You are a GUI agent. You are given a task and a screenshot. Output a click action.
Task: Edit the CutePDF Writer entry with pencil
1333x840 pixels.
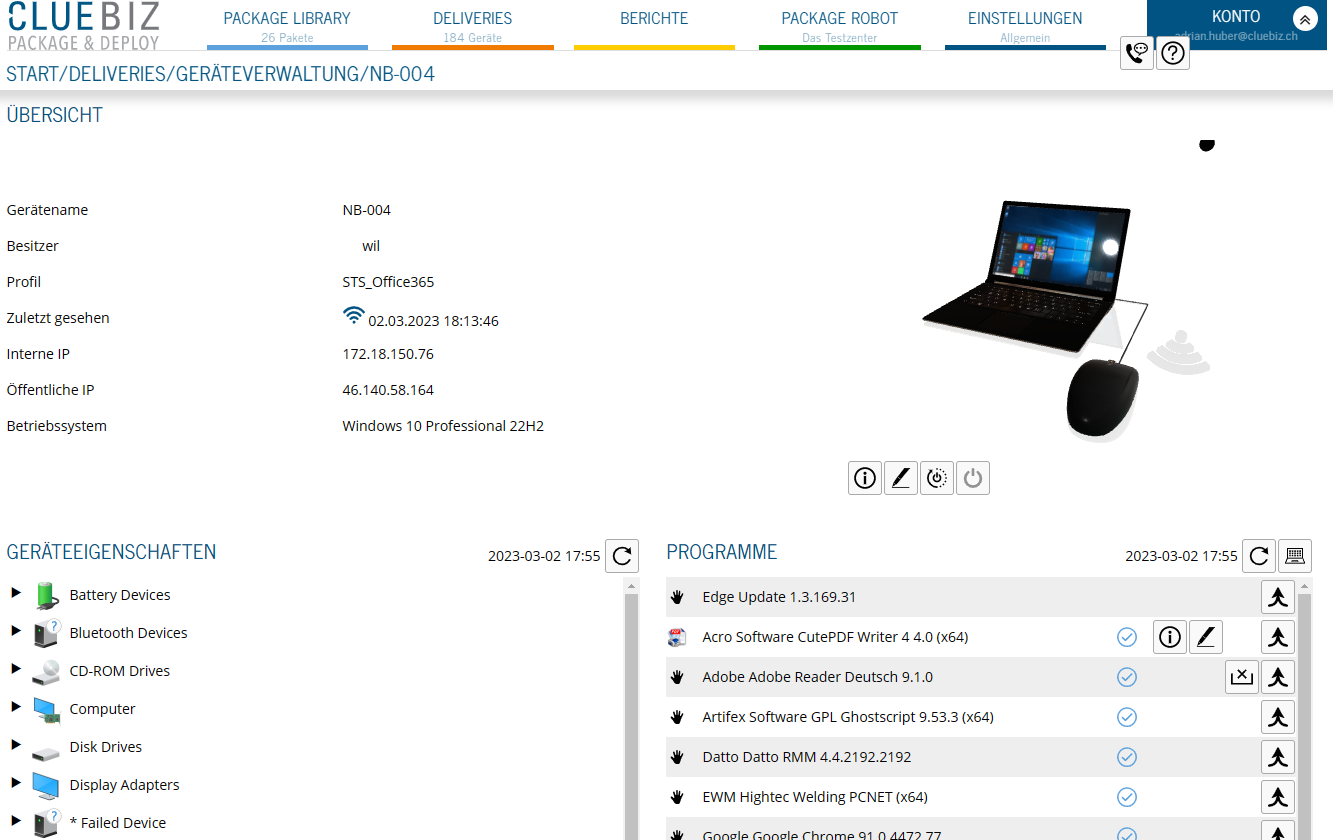coord(1206,637)
